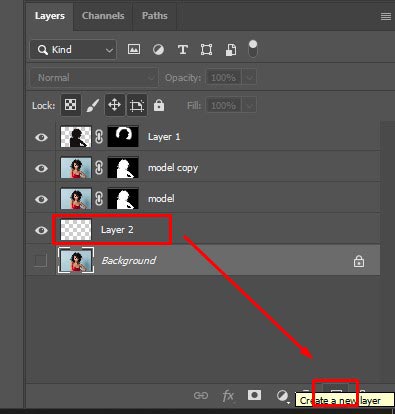Select Layer 1 mask thumbnail
Screen dimensions: 395x414
(123, 136)
